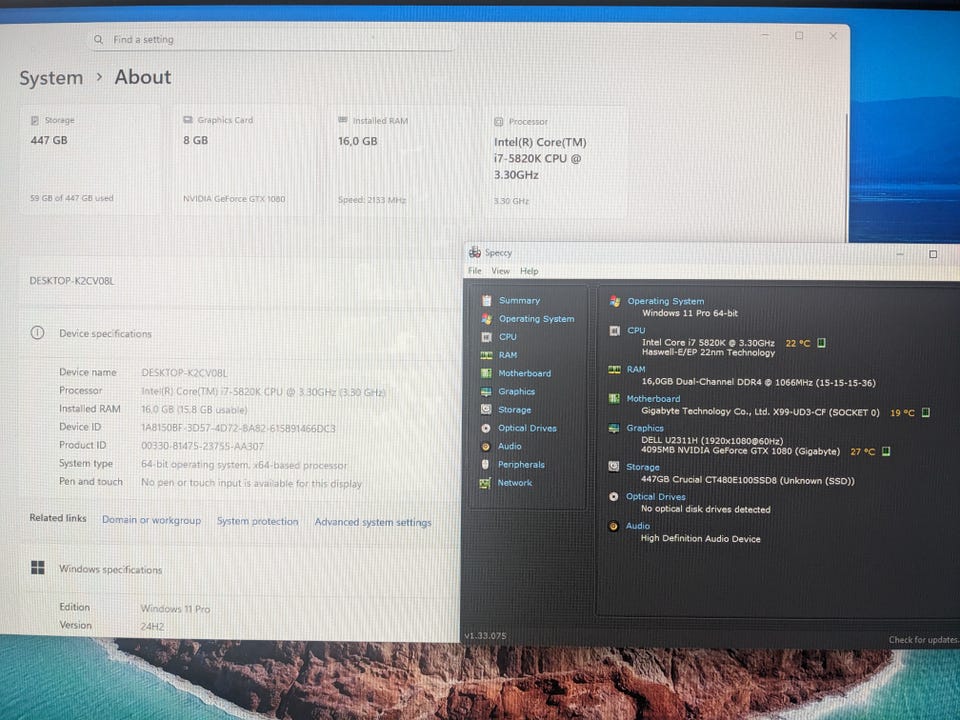This screenshot has height=720, width=960.
Task: Select Motherboard in Speccy navigation list
Action: click(524, 373)
